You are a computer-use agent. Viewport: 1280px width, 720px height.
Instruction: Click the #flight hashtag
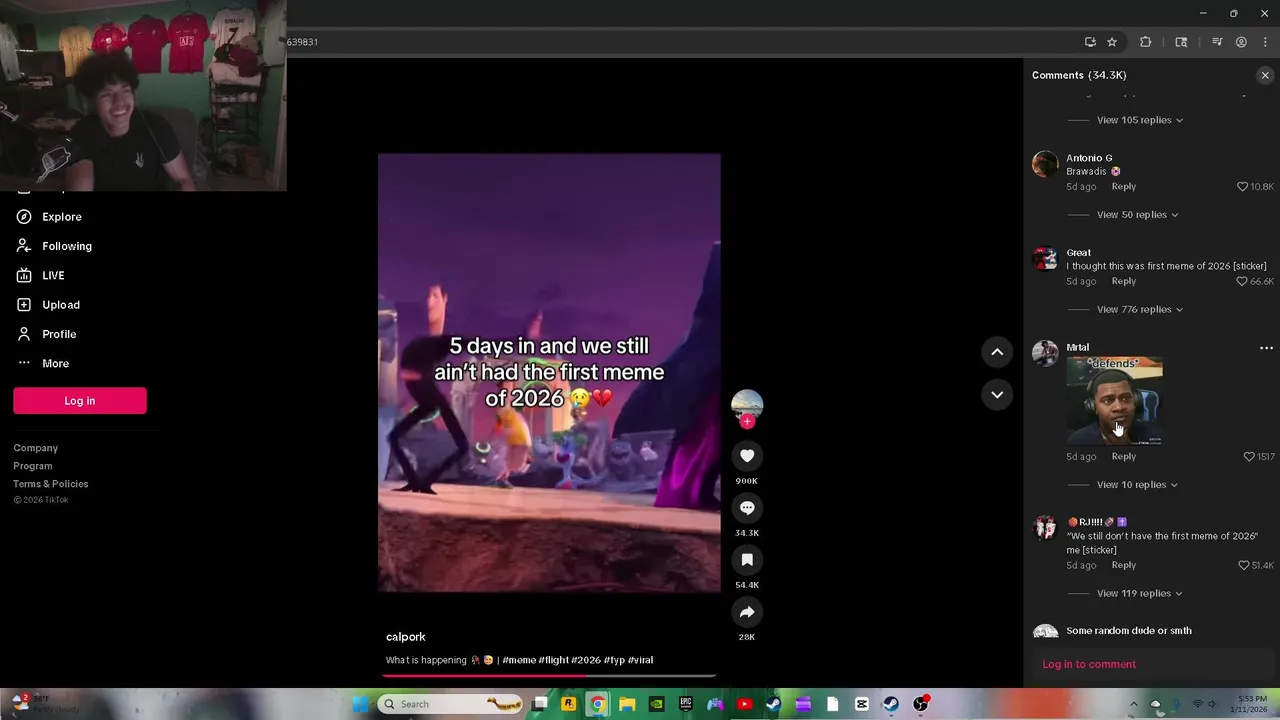[x=553, y=660]
